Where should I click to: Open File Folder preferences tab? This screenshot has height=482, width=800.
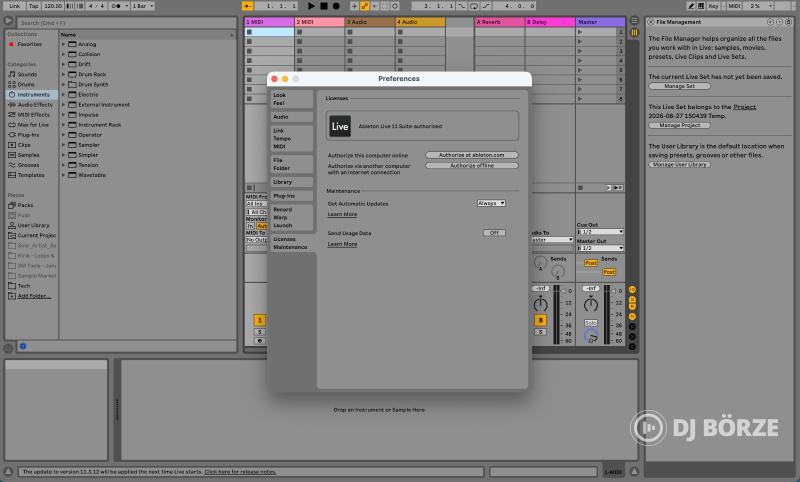coord(291,164)
